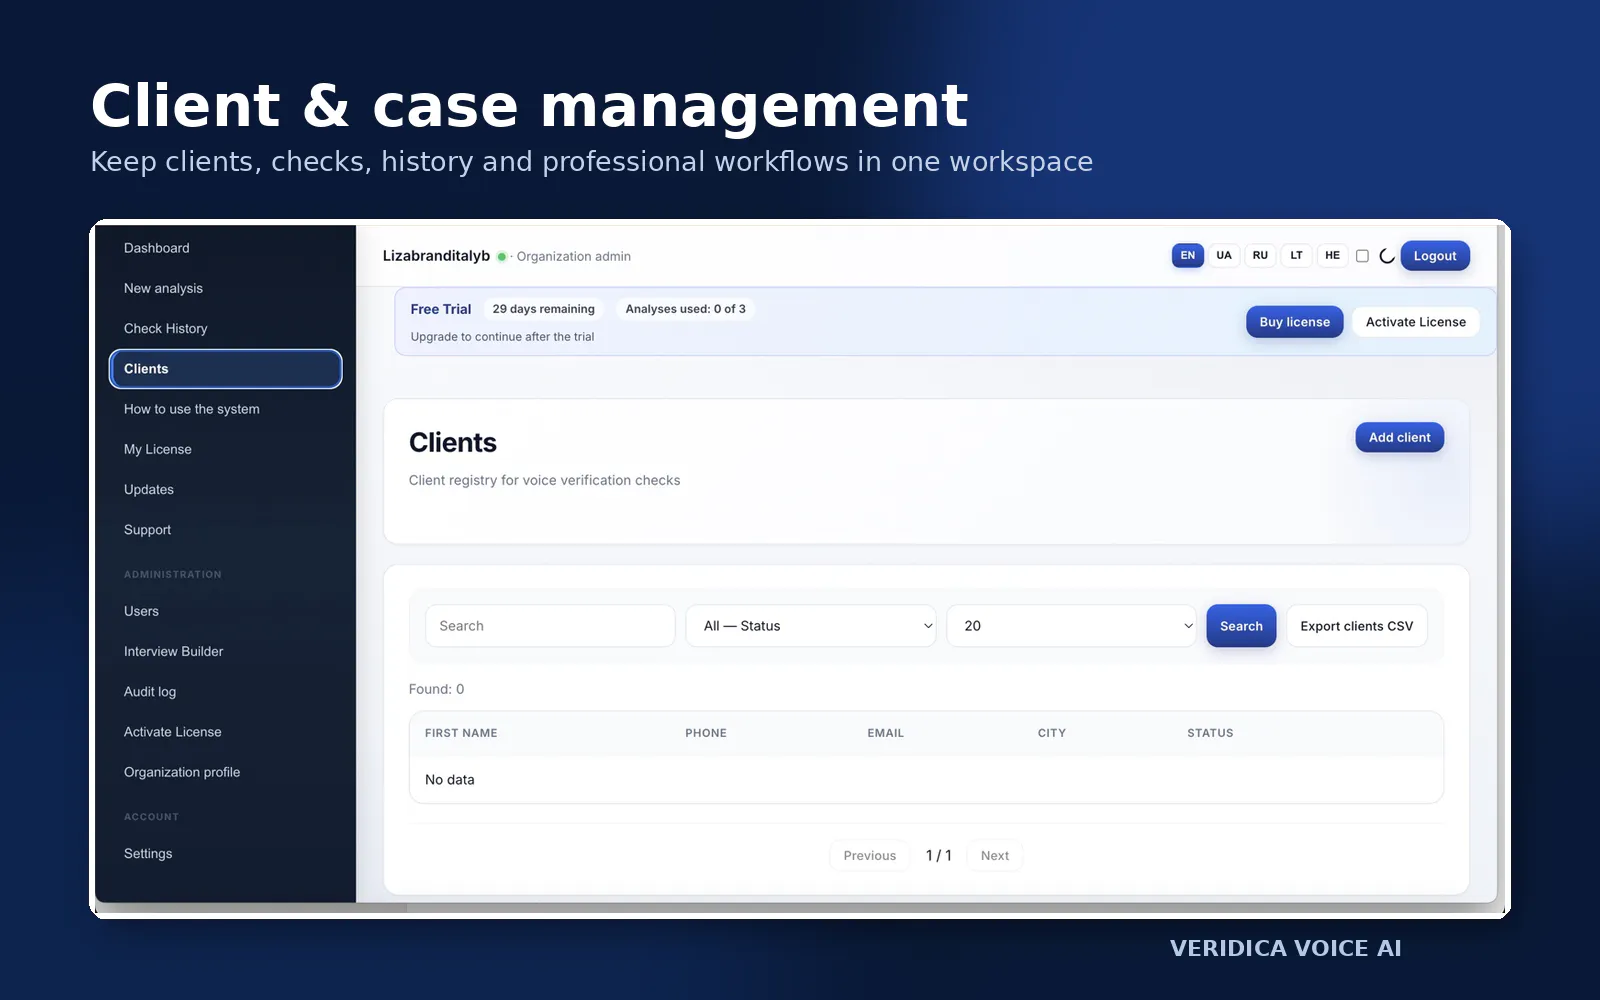Open How to use the system
This screenshot has width=1600, height=1000.
coord(225,409)
